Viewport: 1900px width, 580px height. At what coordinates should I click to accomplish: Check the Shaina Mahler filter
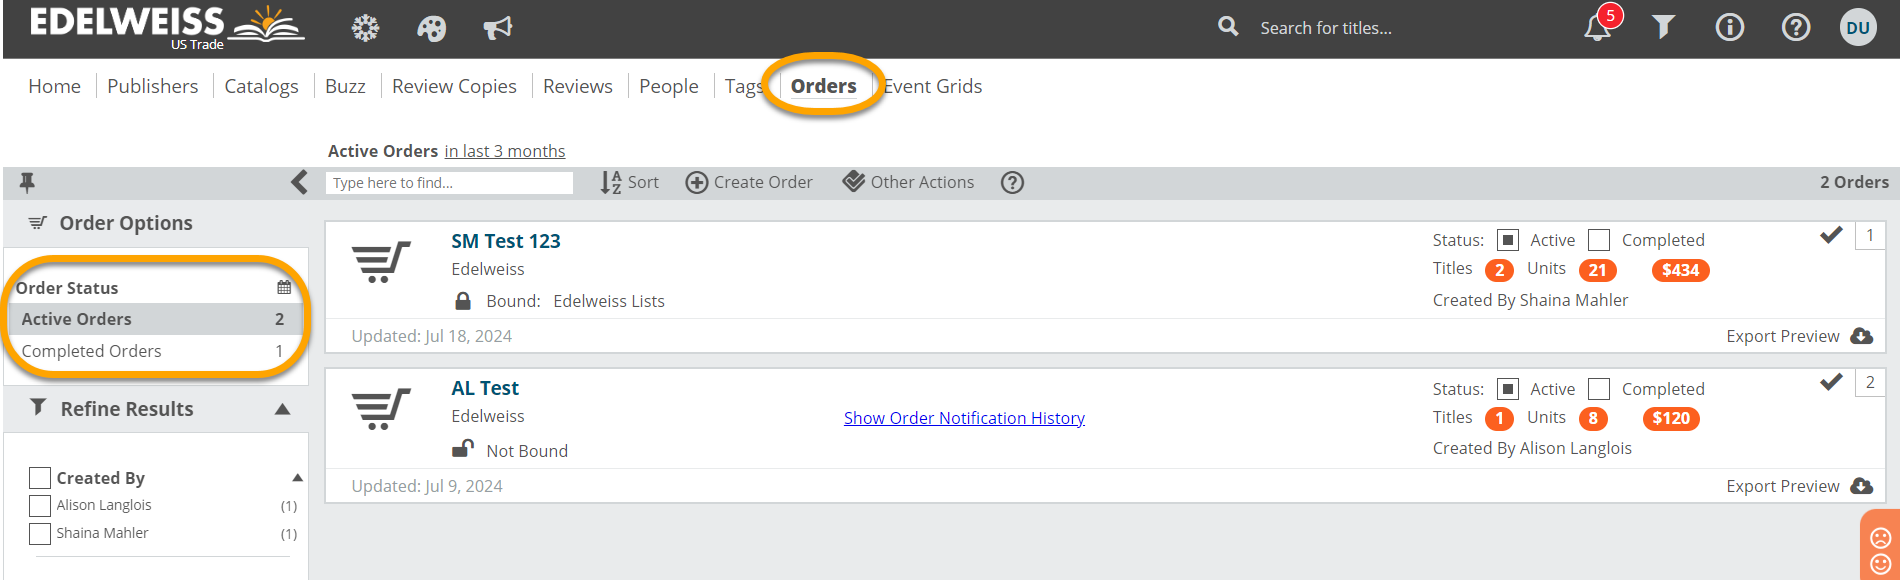coord(40,534)
